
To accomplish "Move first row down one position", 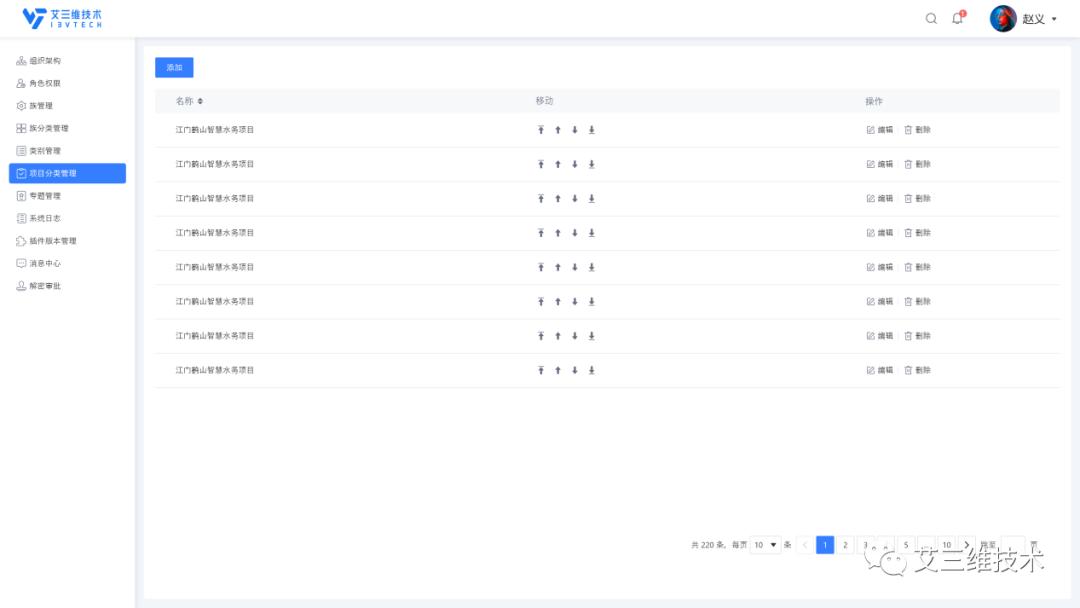I will click(x=574, y=129).
